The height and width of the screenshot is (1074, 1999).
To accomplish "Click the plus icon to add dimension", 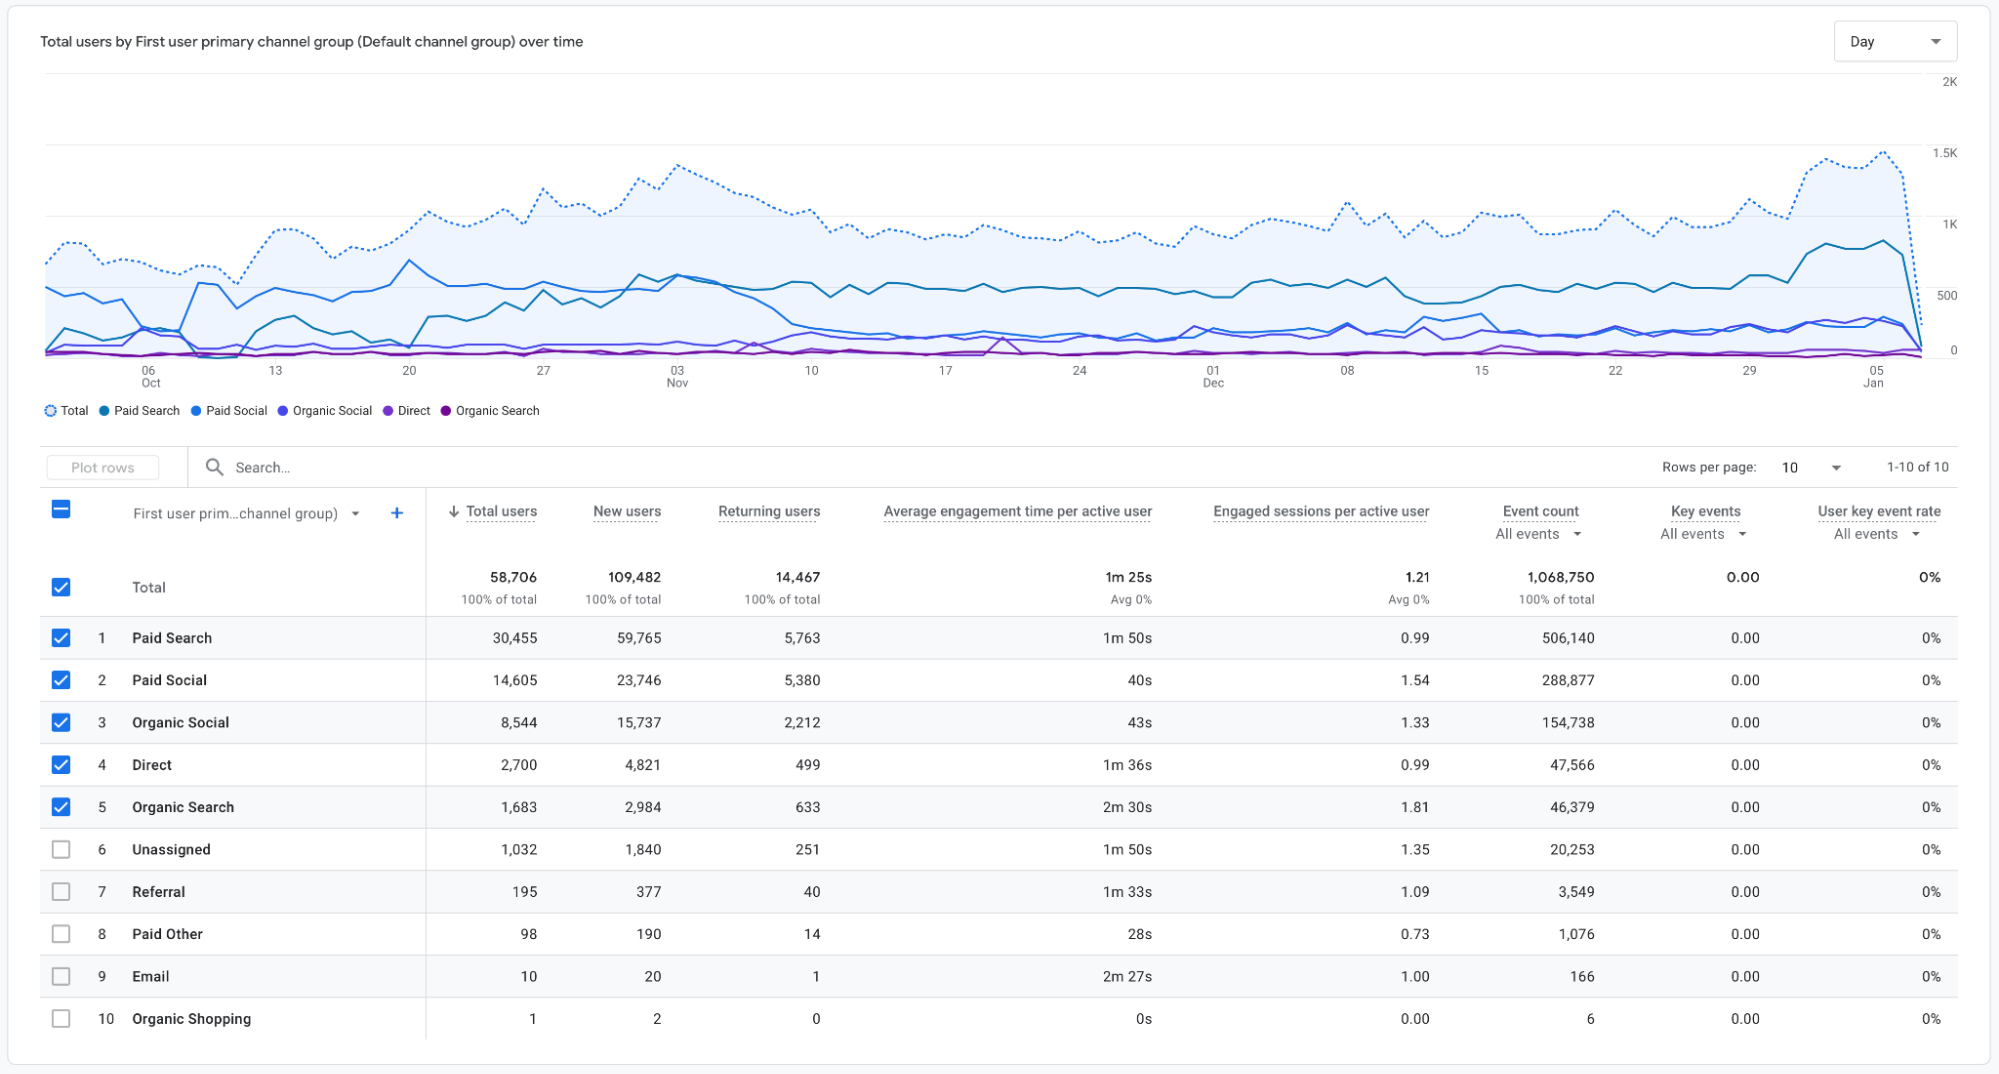I will tap(397, 513).
